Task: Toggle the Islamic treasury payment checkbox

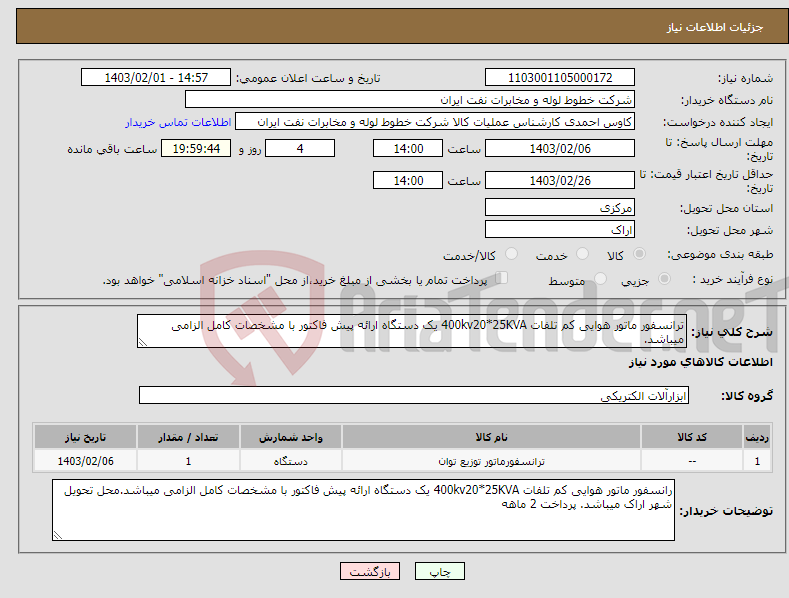Action: [x=502, y=278]
